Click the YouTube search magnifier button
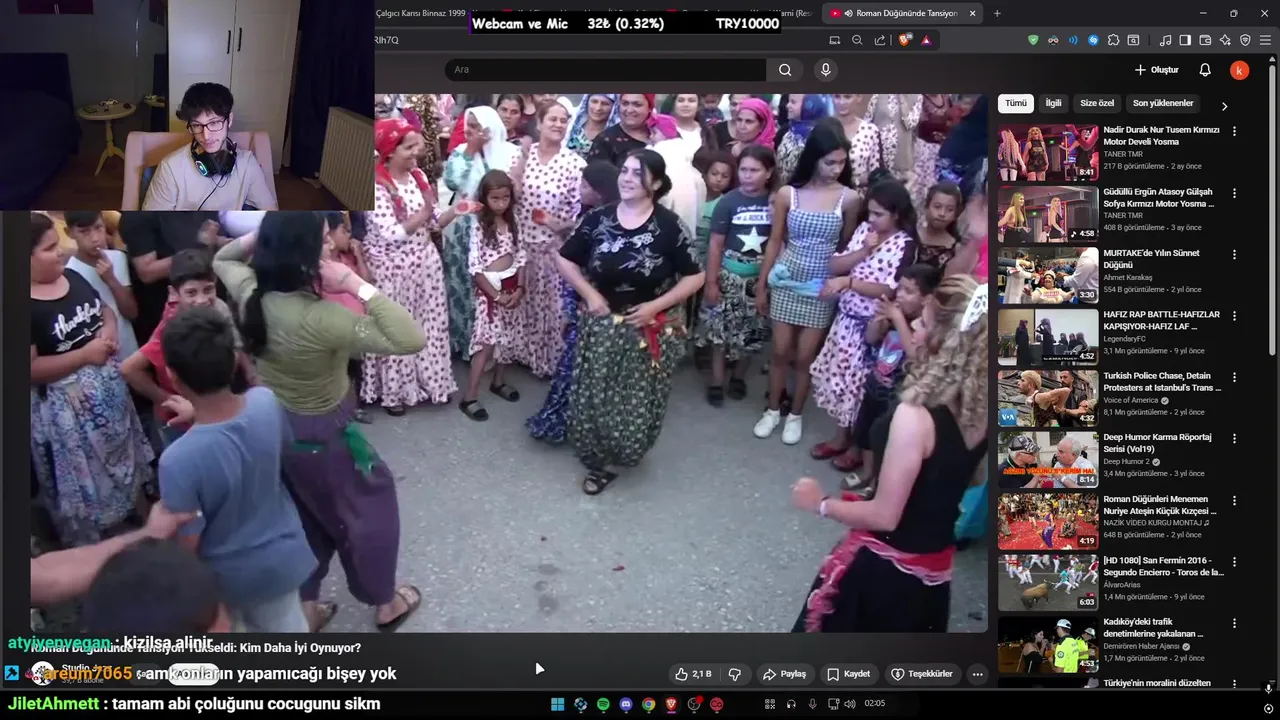Screen dimensions: 1280x720 (785, 70)
